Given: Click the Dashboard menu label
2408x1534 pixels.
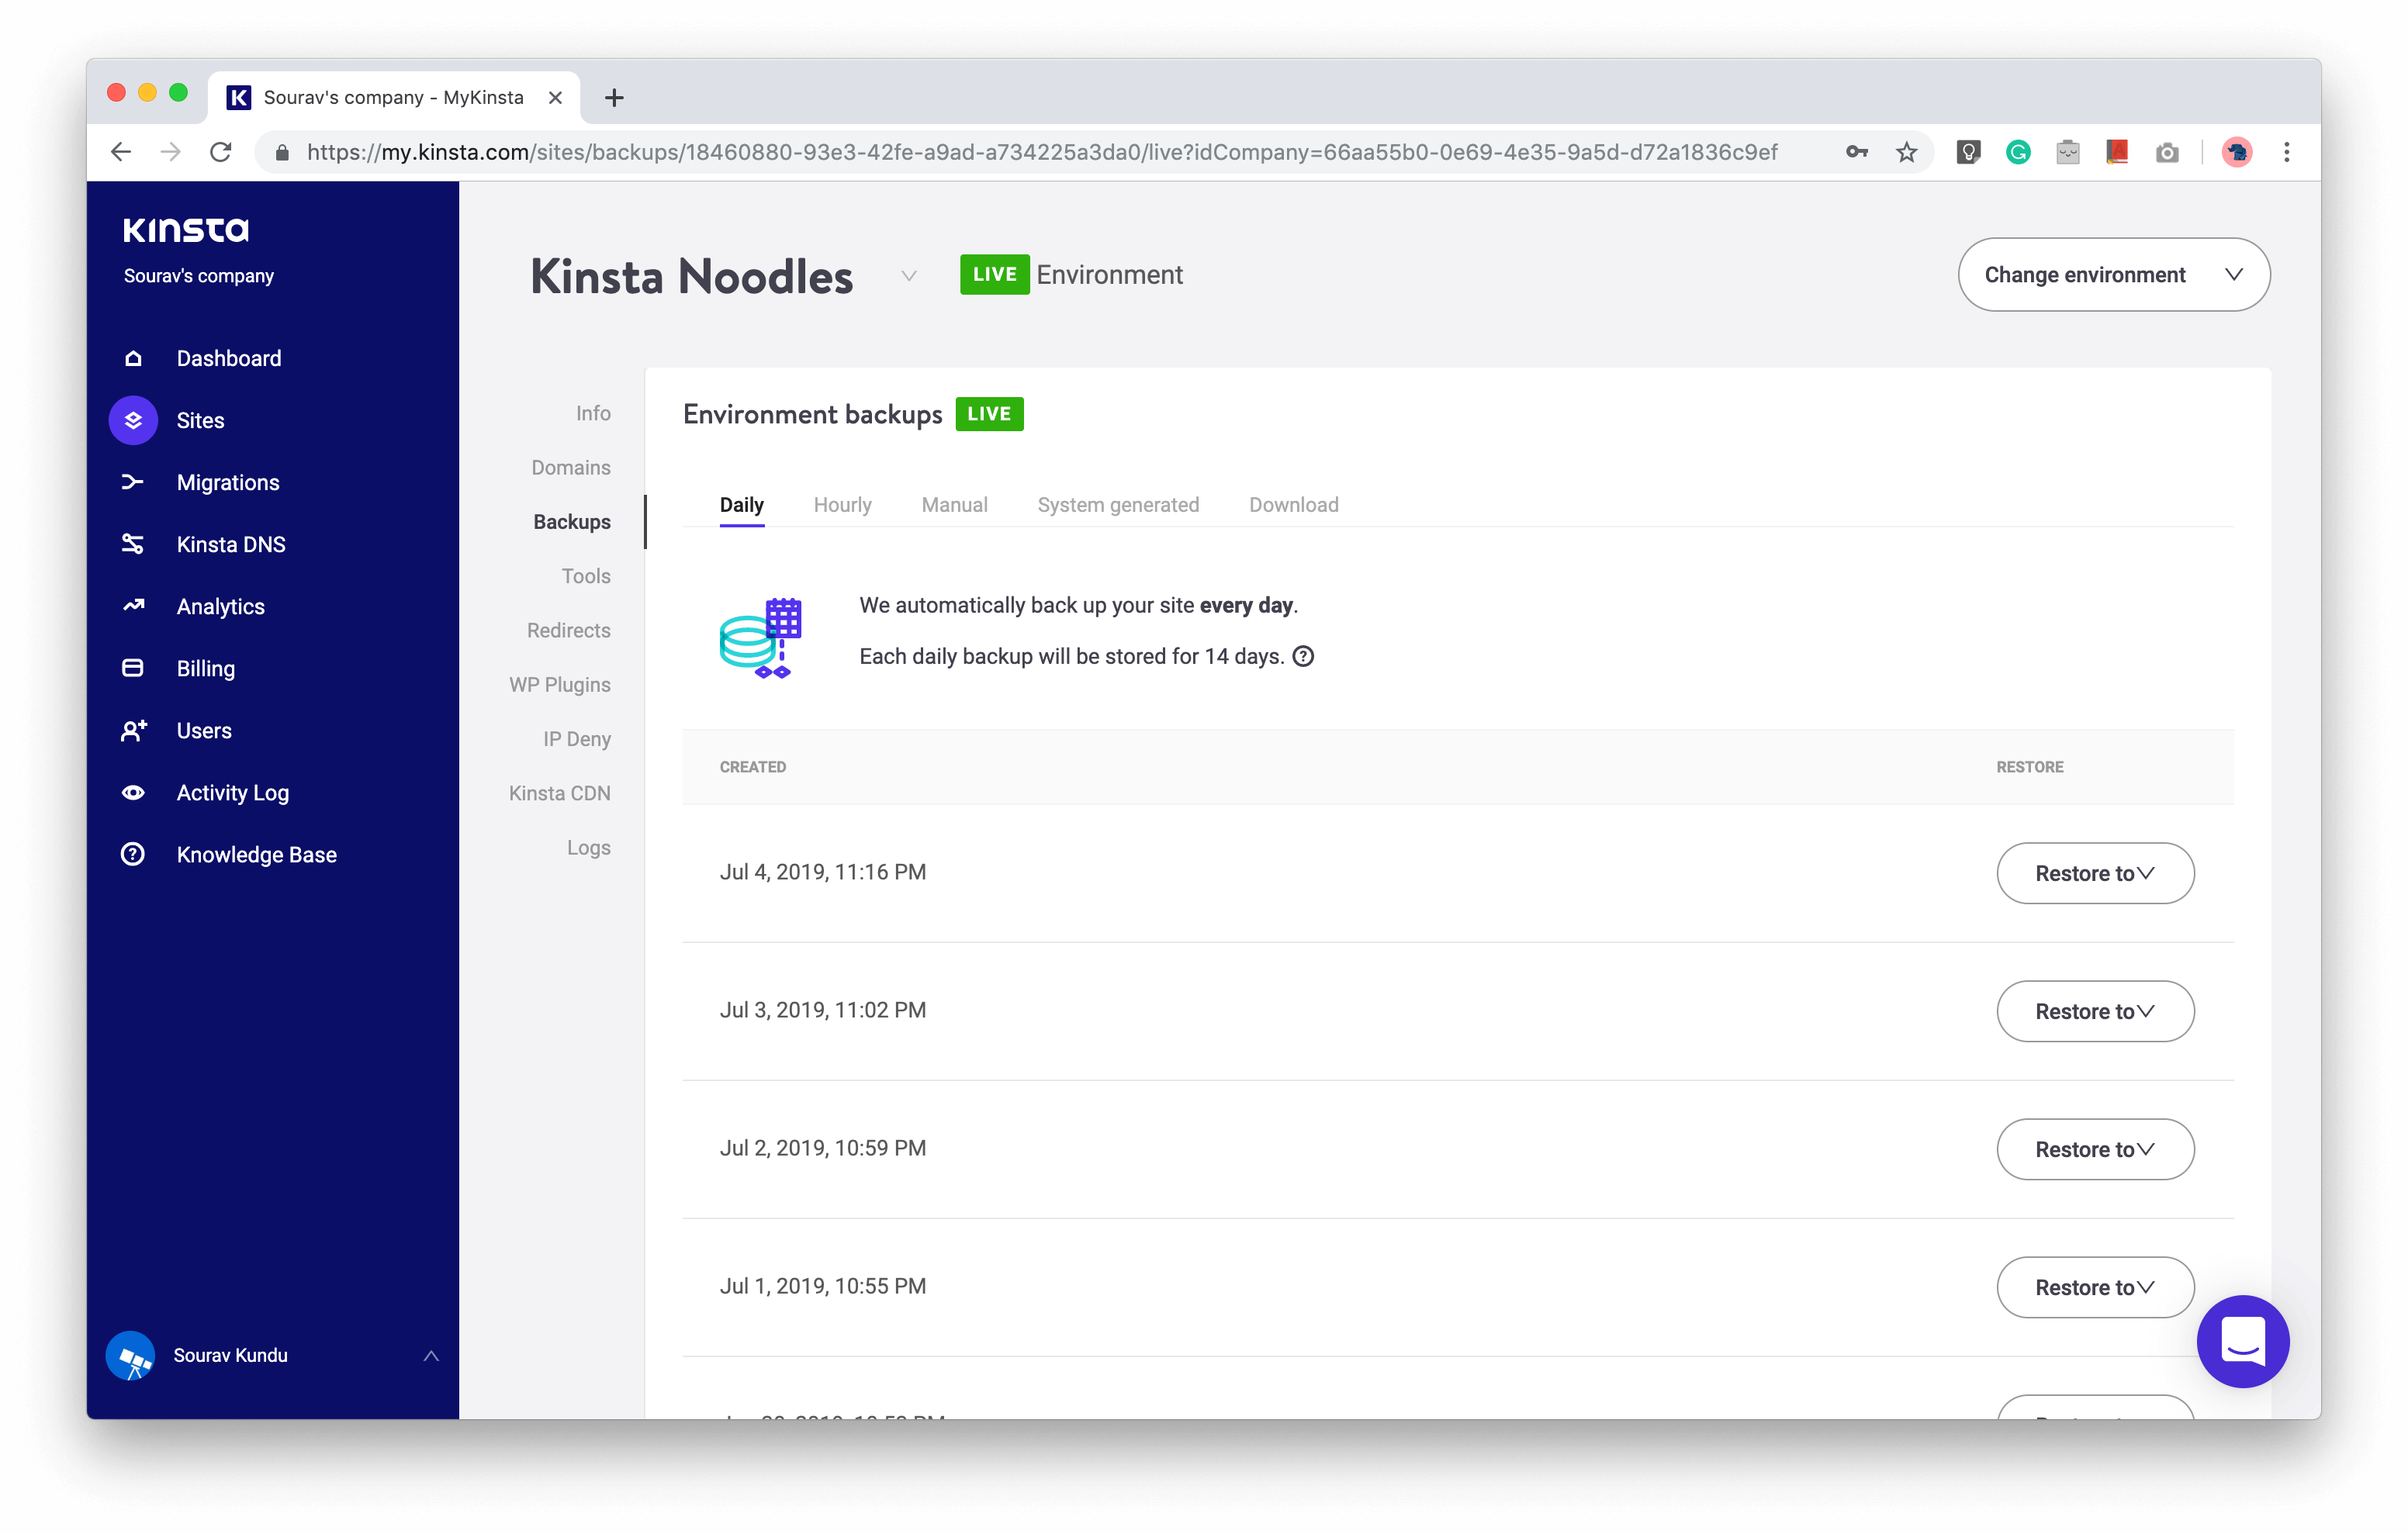Looking at the screenshot, I should tap(229, 358).
